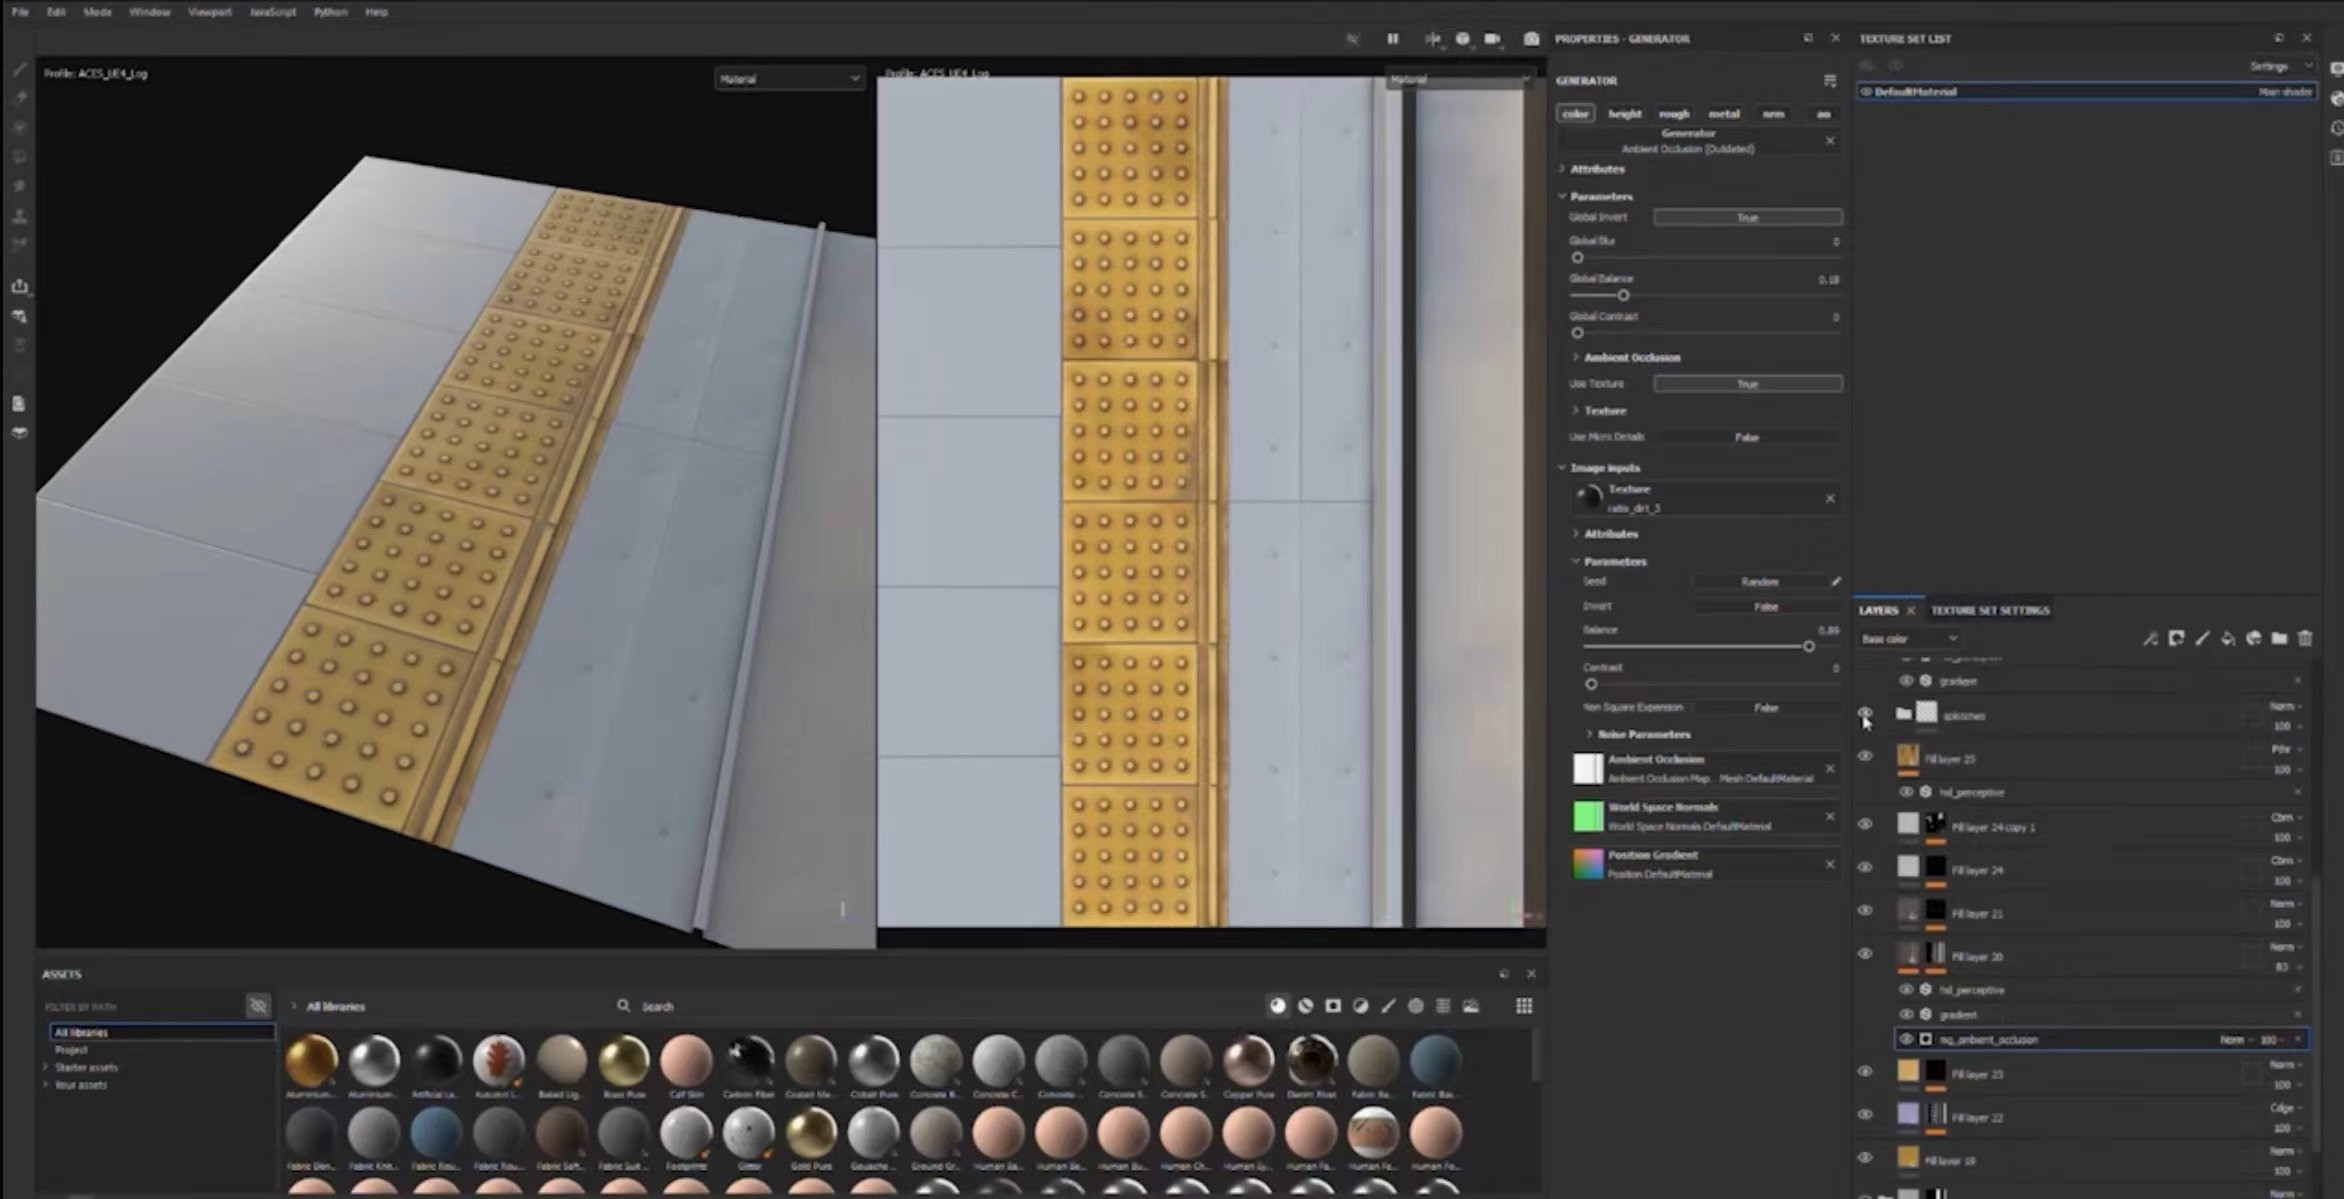Viewport: 2344px width, 1199px height.
Task: Click the add paint layer brush icon
Action: 2202,639
